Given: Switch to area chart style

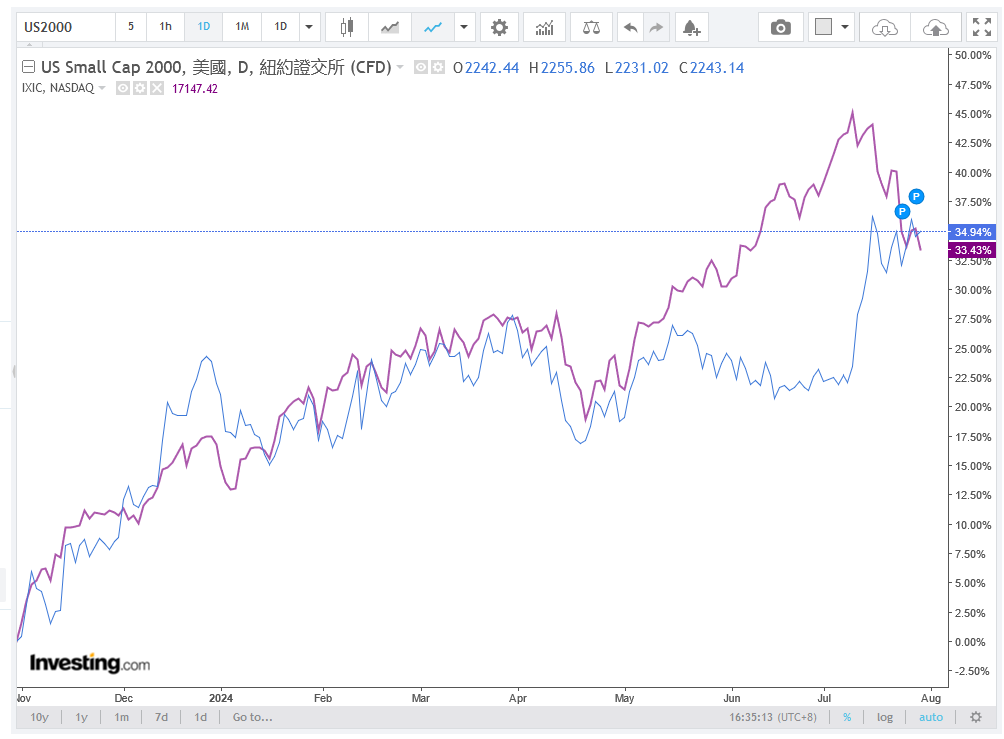Looking at the screenshot, I should pyautogui.click(x=390, y=27).
